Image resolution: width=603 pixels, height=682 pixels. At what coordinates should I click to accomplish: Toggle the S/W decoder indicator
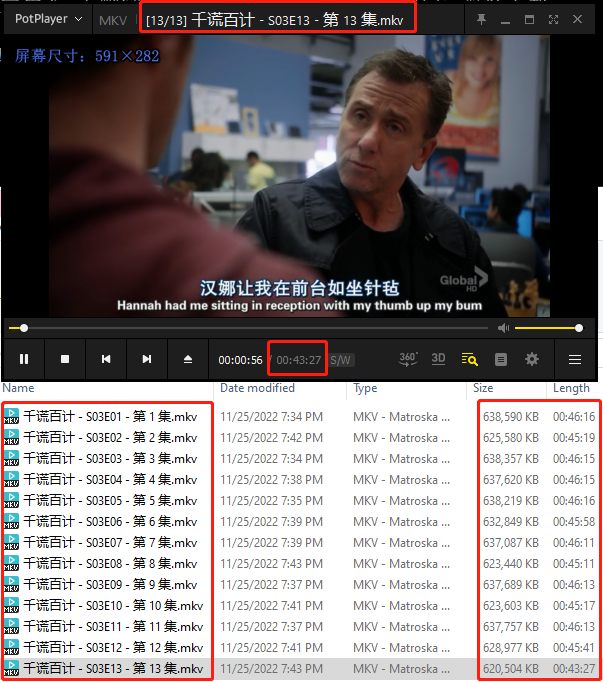[x=341, y=360]
